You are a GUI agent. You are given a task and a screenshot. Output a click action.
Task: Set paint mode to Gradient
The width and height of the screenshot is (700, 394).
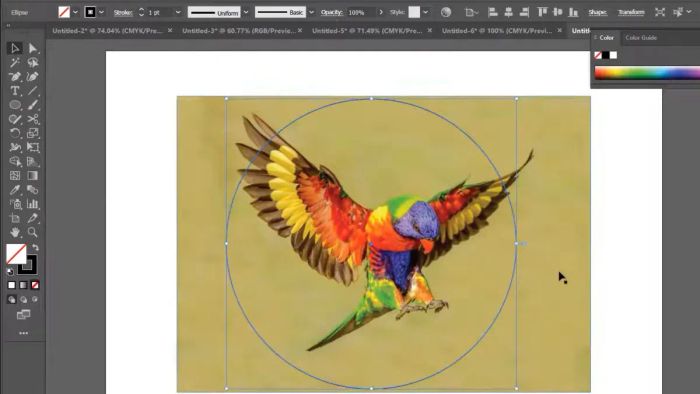click(x=23, y=285)
